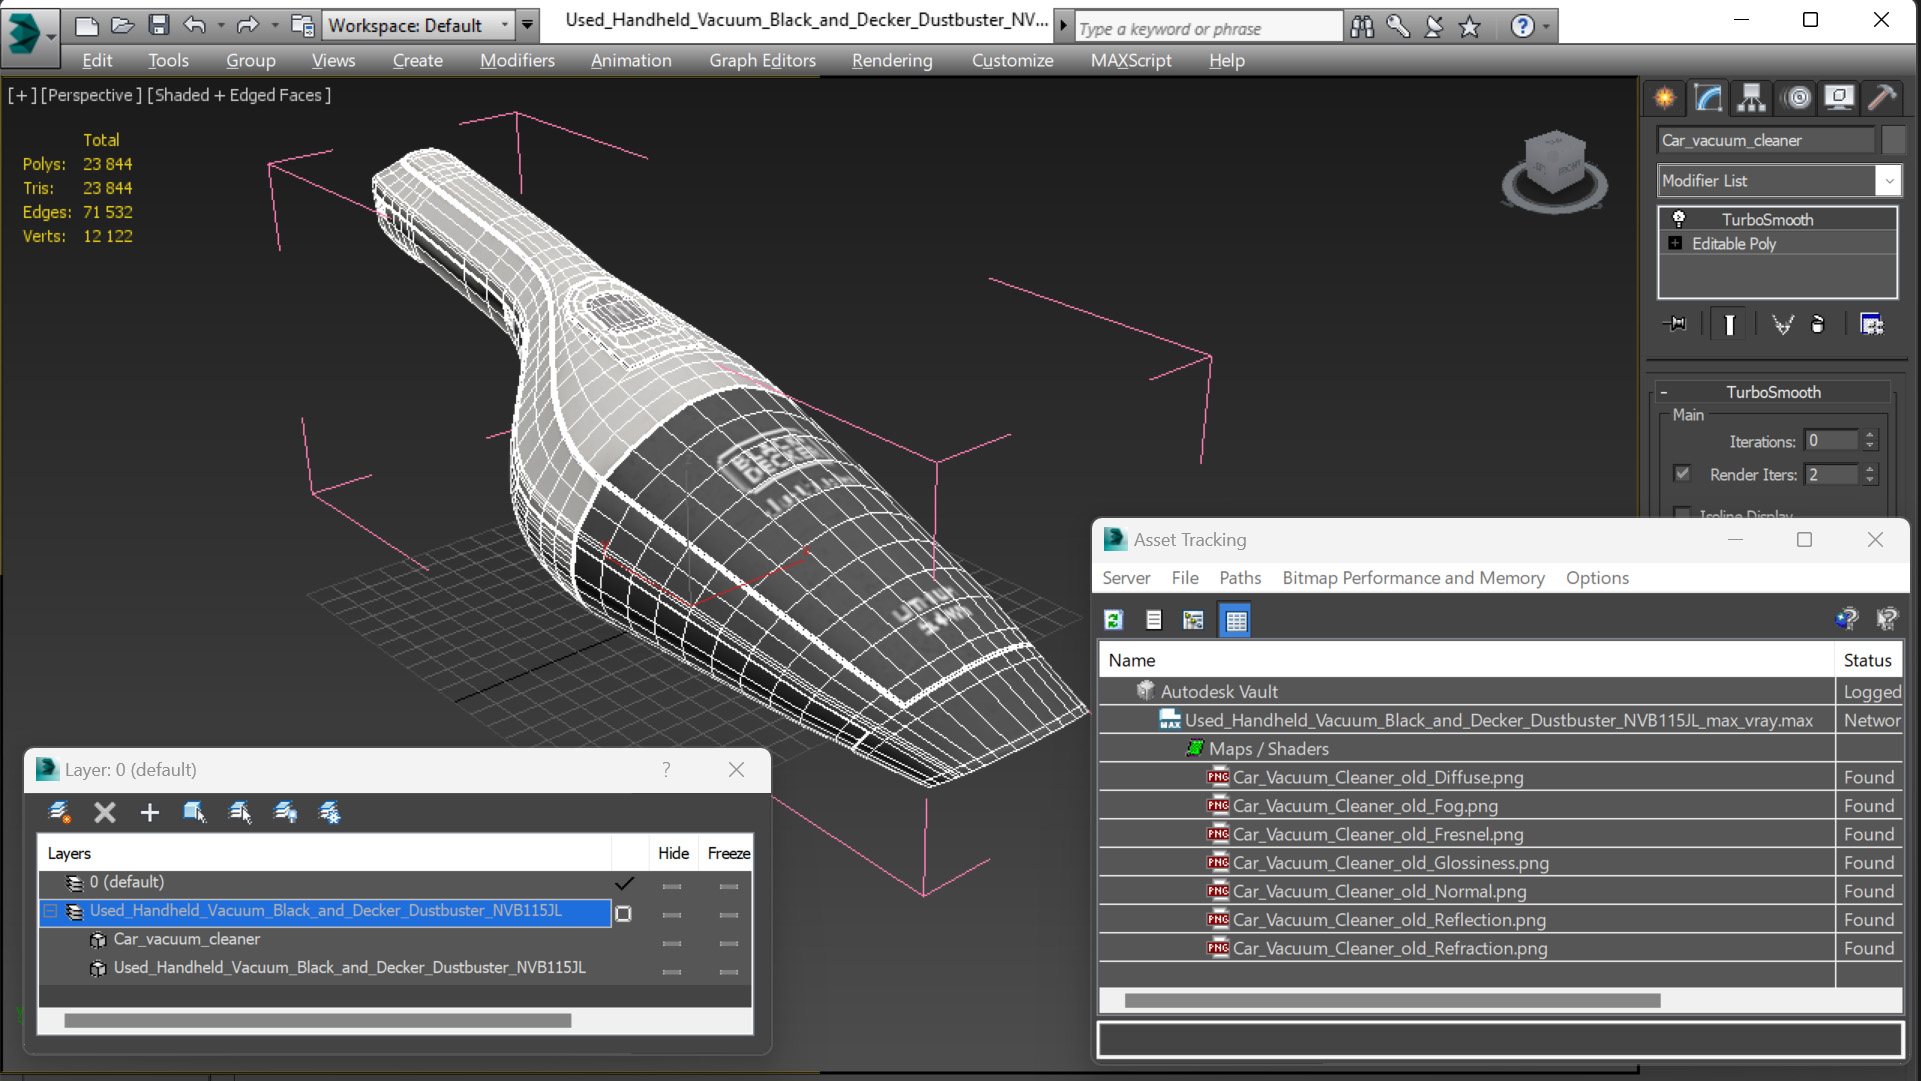Viewport: 1921px width, 1081px height.
Task: Click Delete layer X icon
Action: tap(105, 812)
